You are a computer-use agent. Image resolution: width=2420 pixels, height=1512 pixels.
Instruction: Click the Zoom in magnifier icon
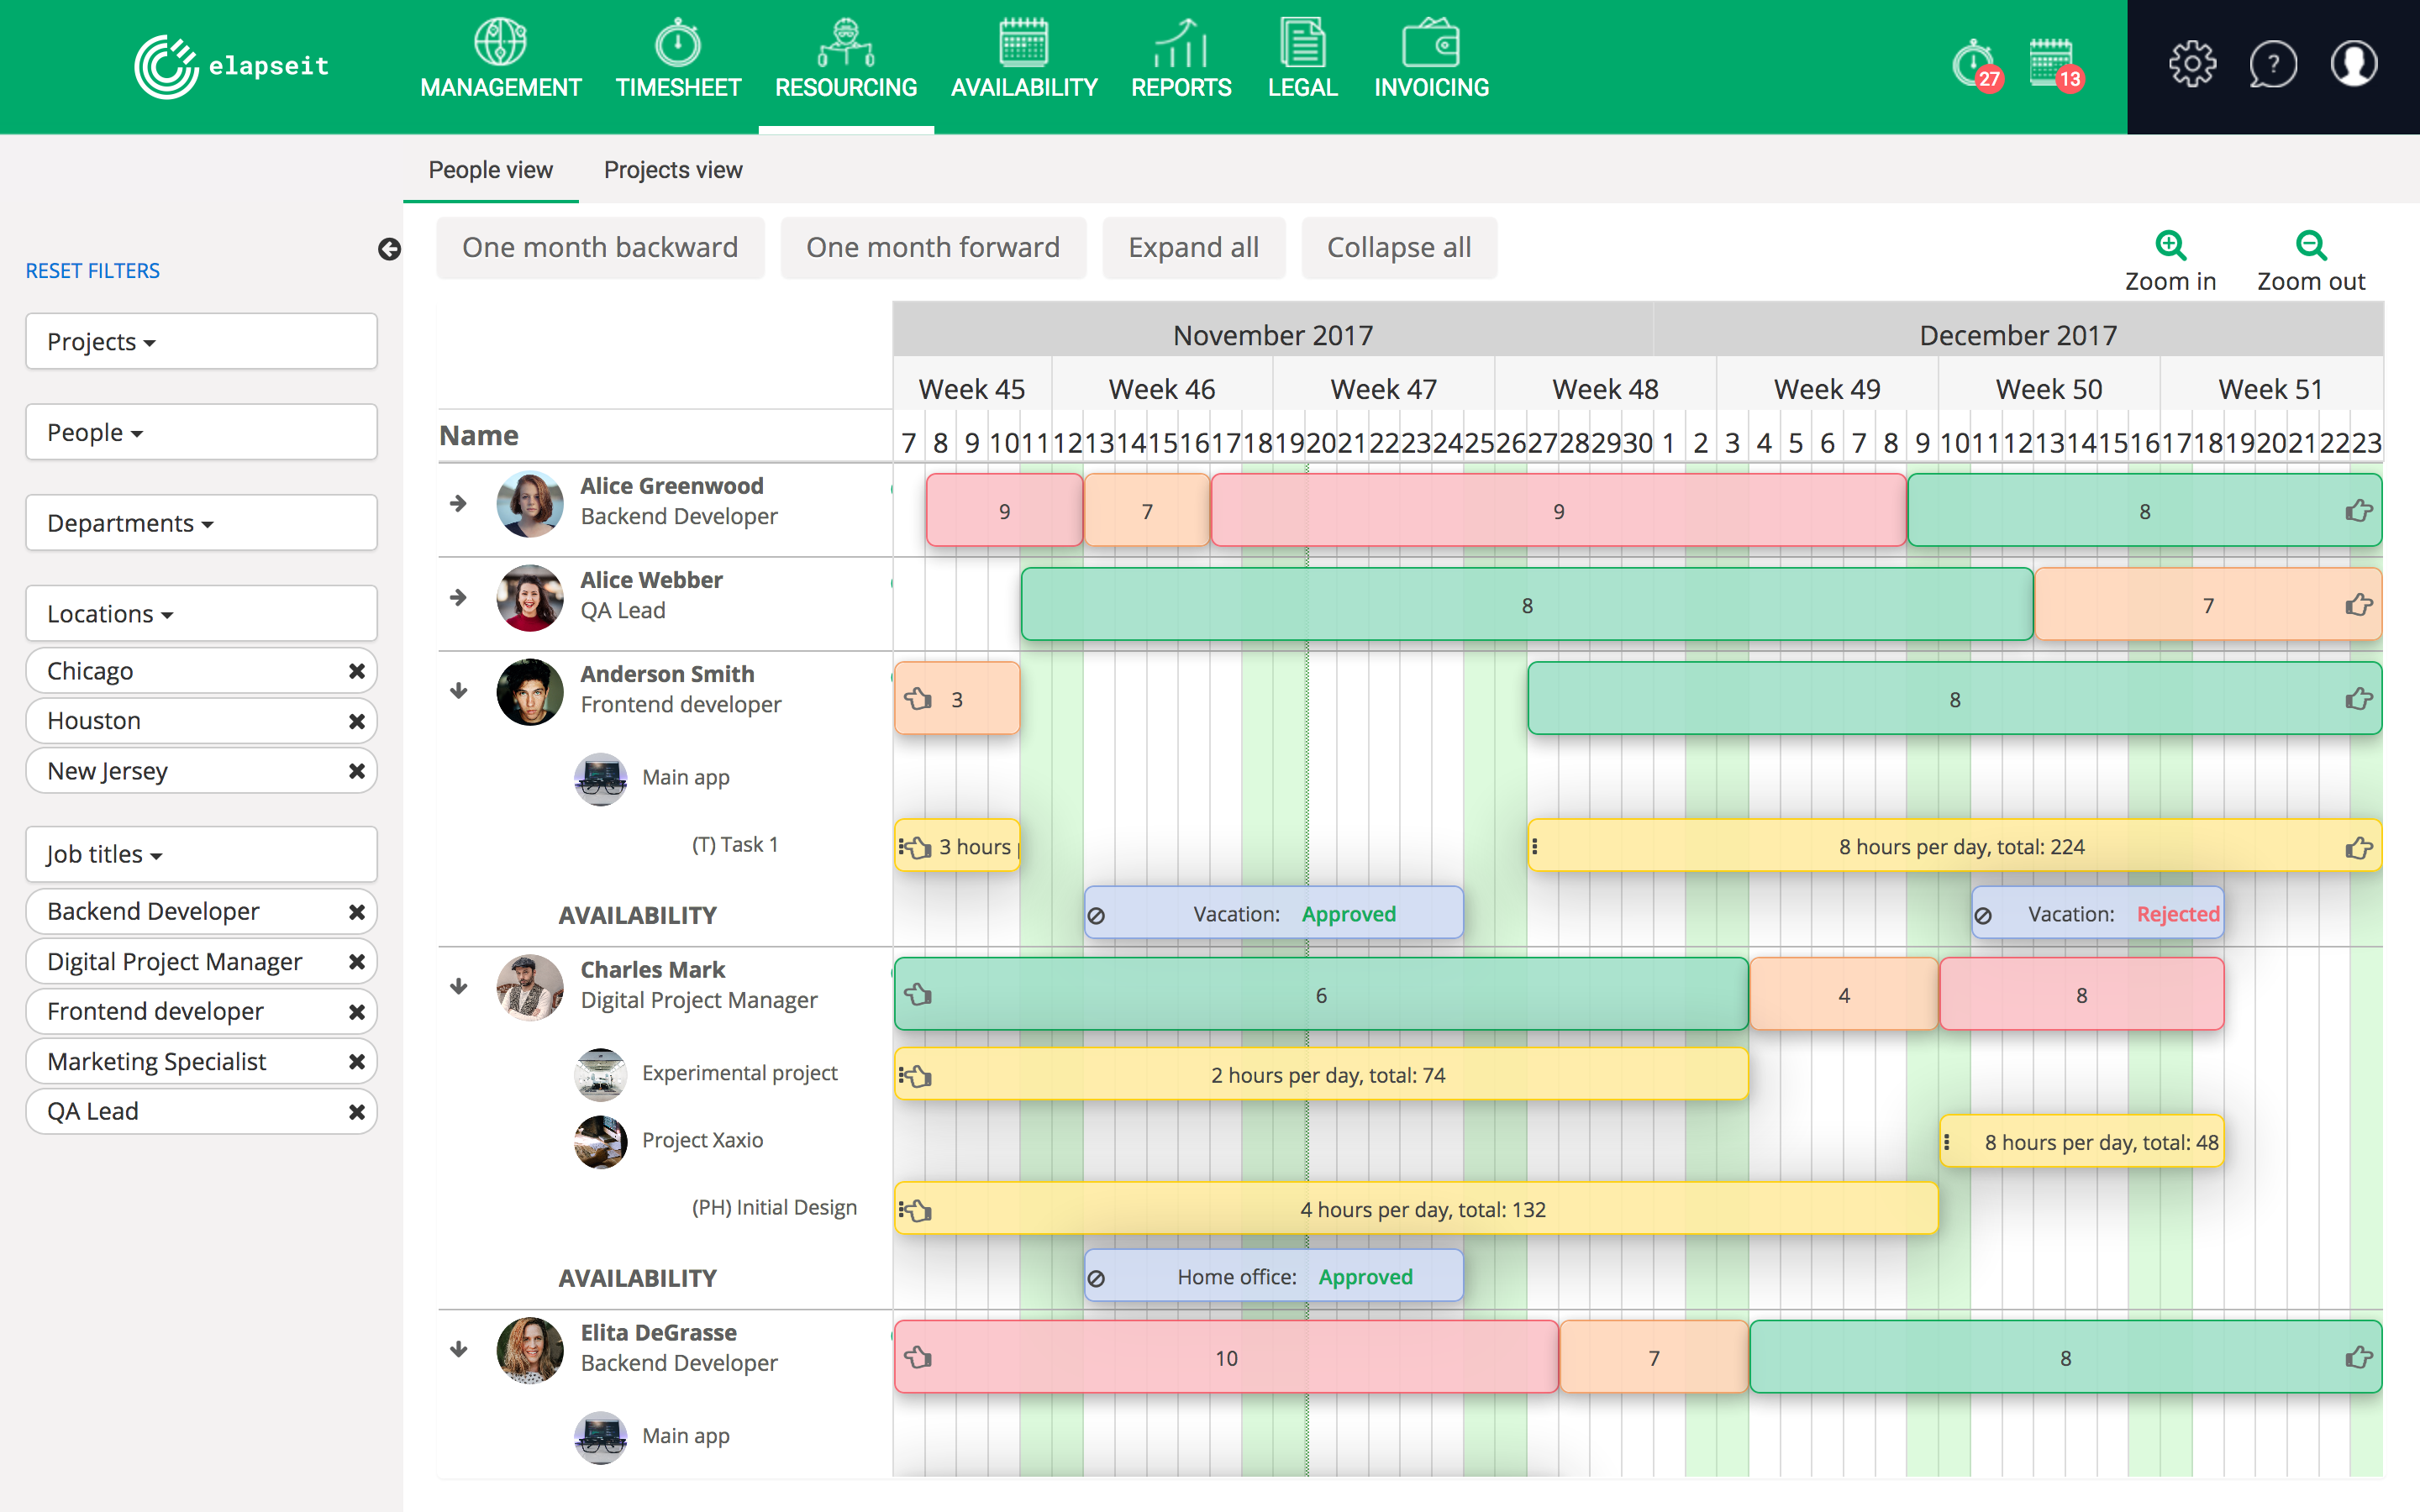(x=2173, y=244)
